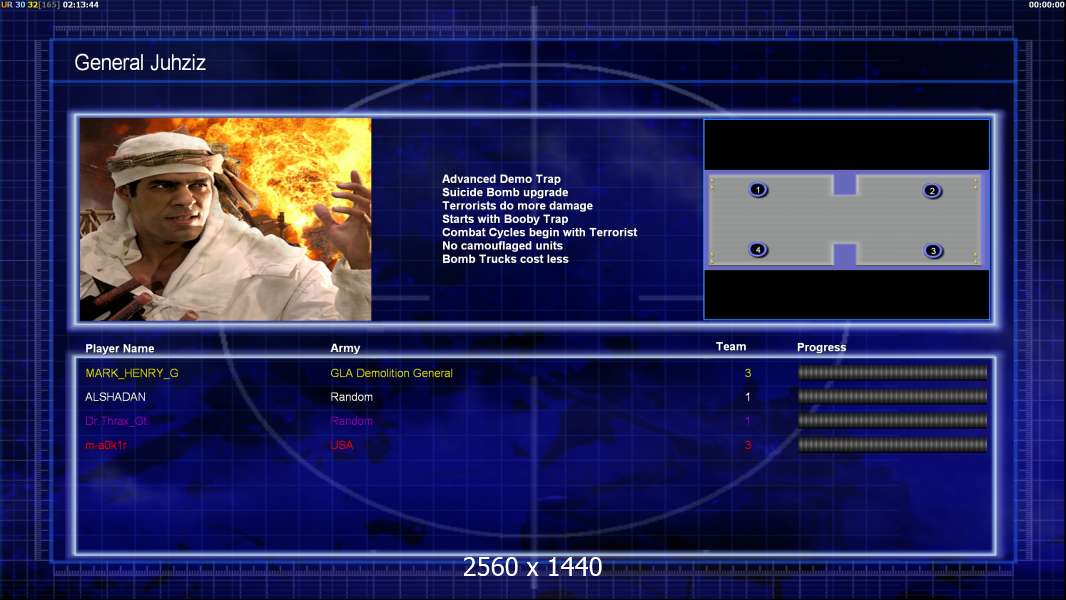This screenshot has height=600, width=1066.
Task: Click the Team column header
Action: [x=731, y=347]
